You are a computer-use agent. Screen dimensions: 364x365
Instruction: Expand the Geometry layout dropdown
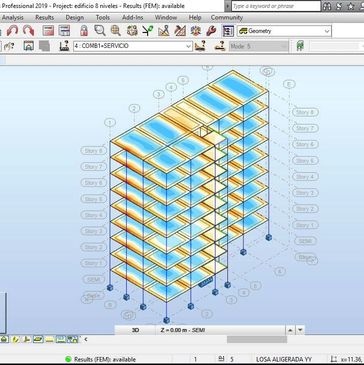(327, 31)
